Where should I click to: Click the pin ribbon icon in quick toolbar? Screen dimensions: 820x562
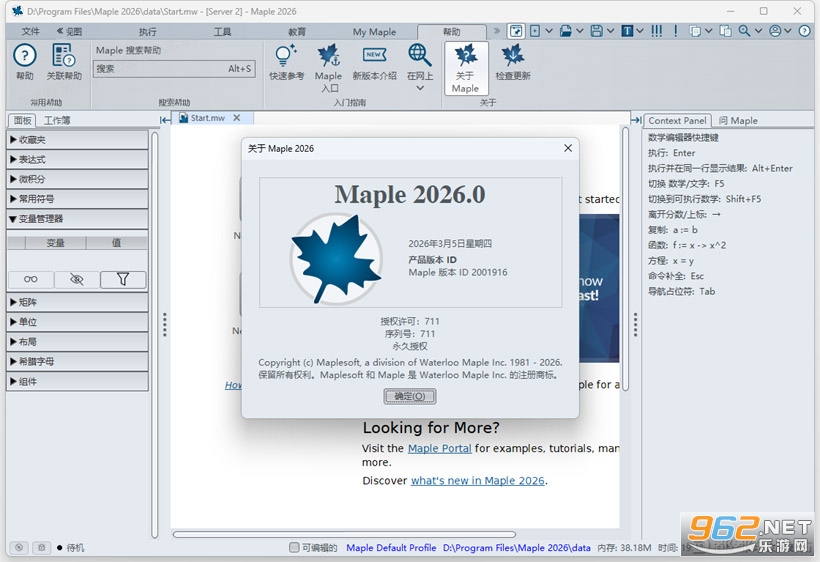click(x=516, y=31)
